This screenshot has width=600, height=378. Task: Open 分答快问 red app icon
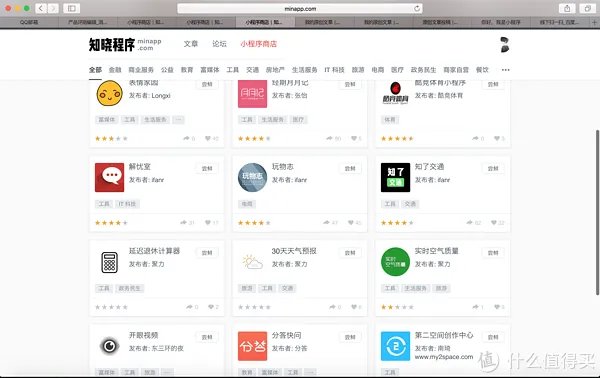click(252, 346)
